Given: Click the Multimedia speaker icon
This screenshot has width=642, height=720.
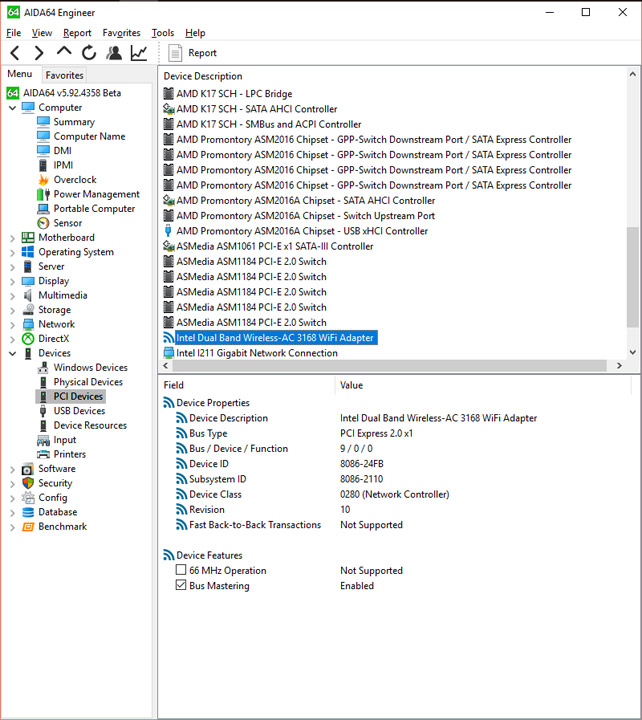Looking at the screenshot, I should pyautogui.click(x=28, y=295).
